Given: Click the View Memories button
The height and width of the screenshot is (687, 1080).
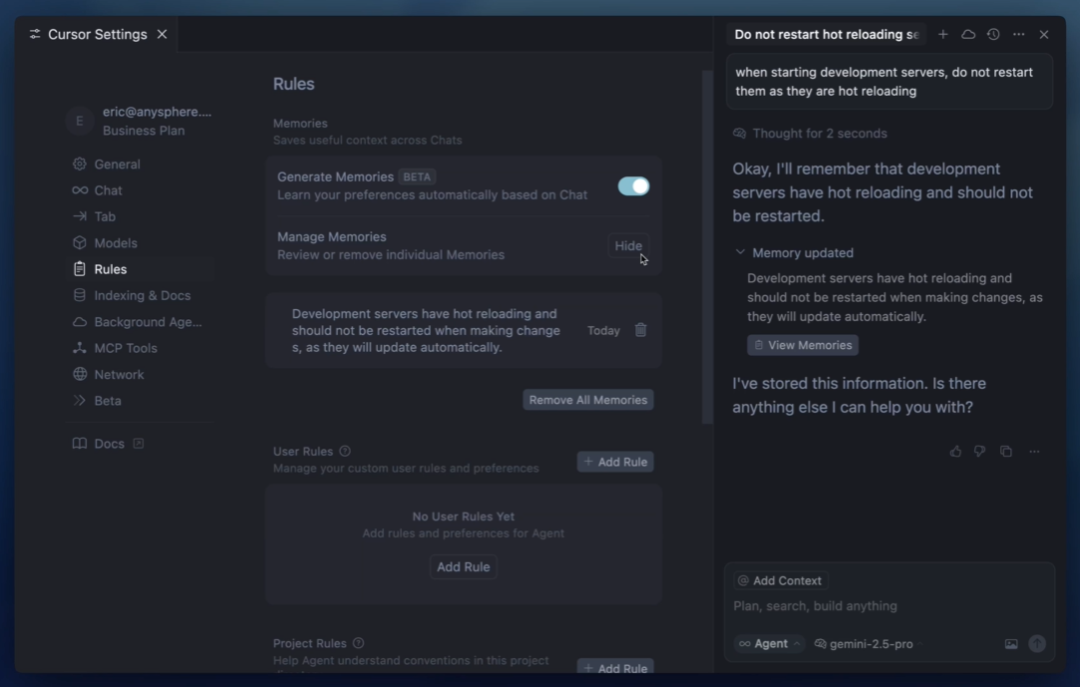Looking at the screenshot, I should point(802,345).
